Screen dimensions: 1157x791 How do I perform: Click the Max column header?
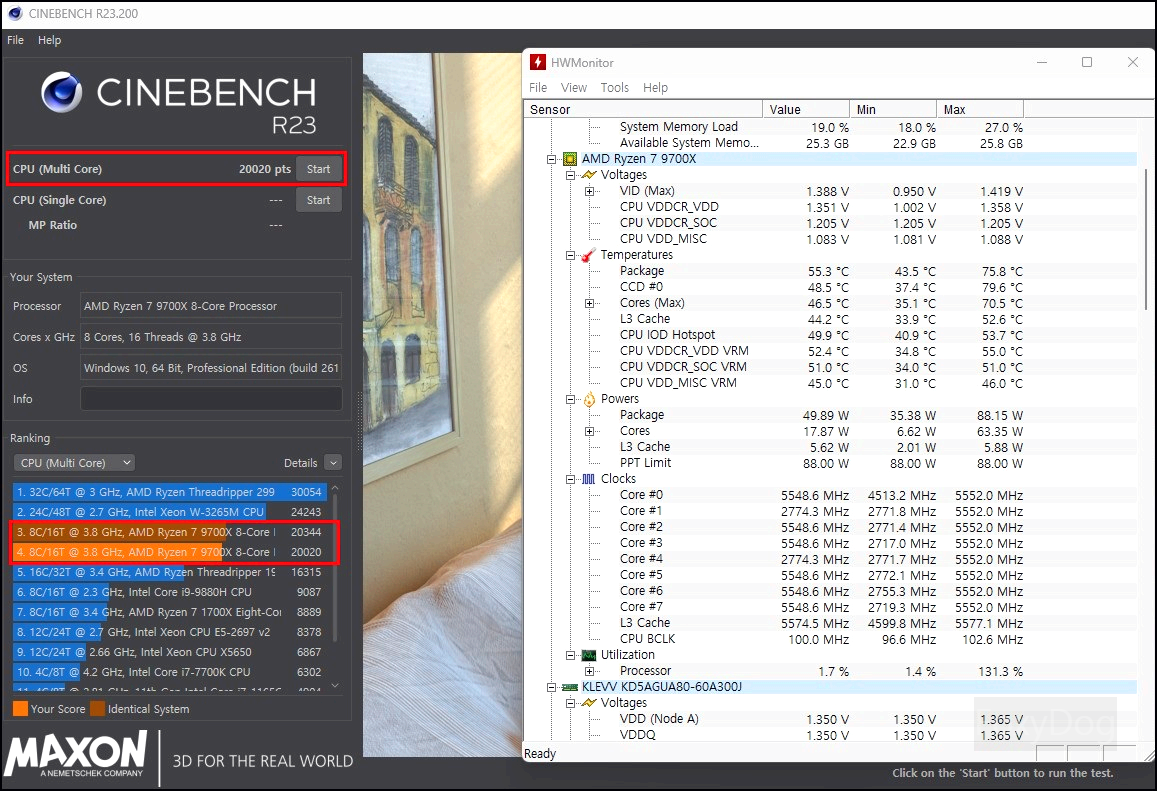979,109
